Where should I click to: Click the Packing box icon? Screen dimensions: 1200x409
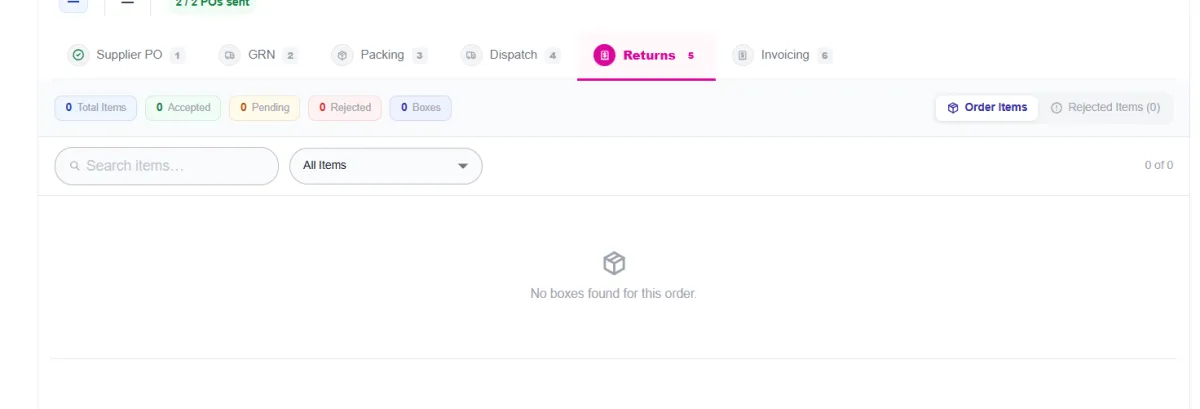[x=342, y=55]
